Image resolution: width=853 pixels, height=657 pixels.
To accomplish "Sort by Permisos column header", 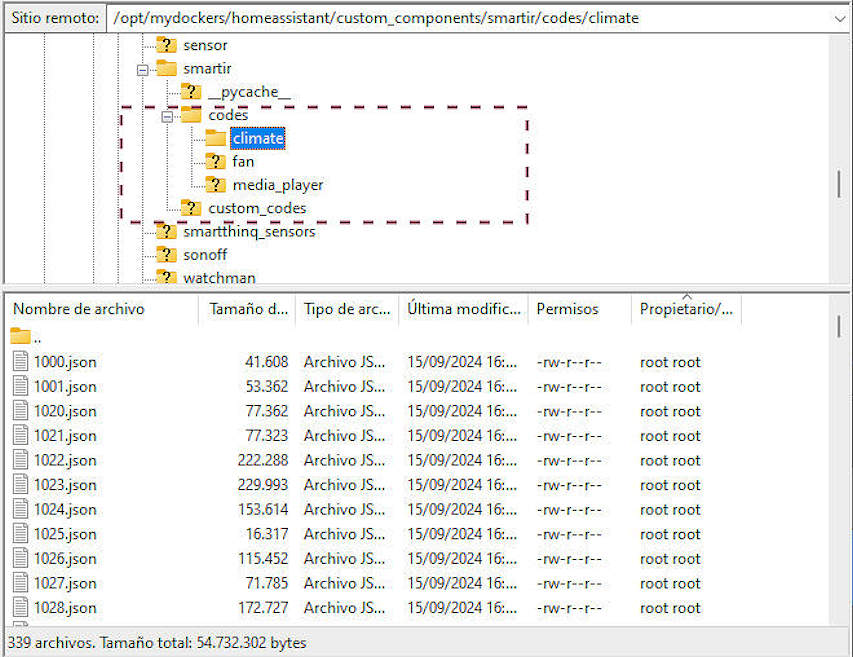I will tap(580, 309).
